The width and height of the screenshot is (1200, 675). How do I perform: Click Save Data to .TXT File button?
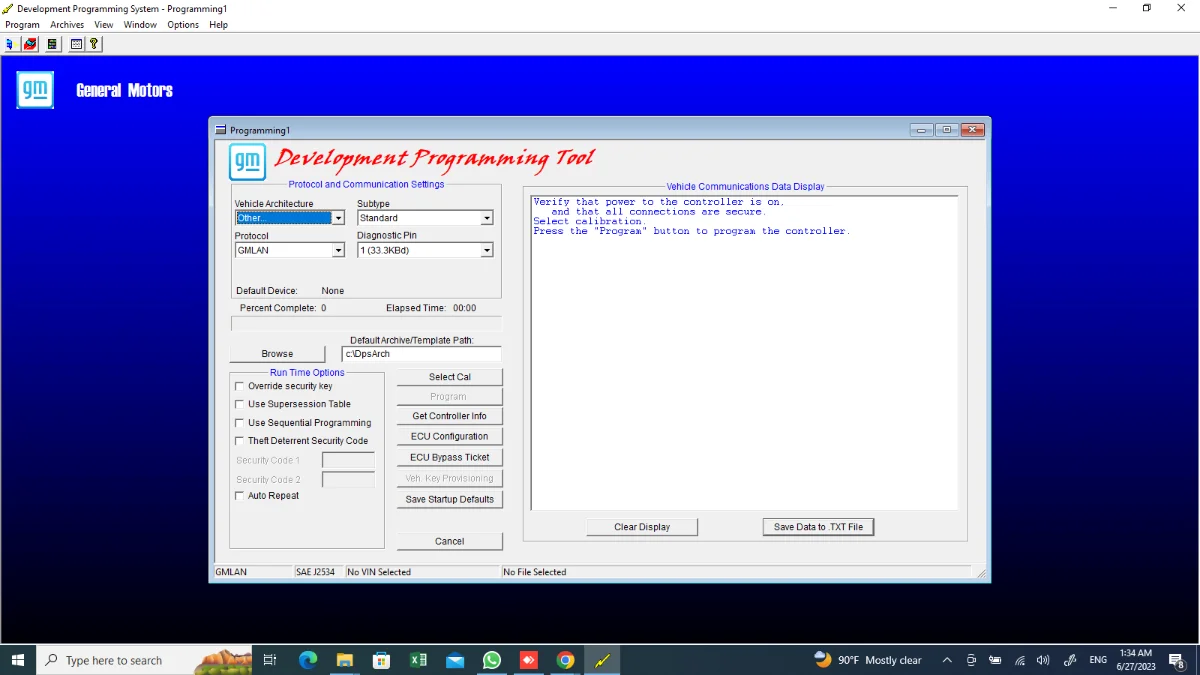[818, 527]
